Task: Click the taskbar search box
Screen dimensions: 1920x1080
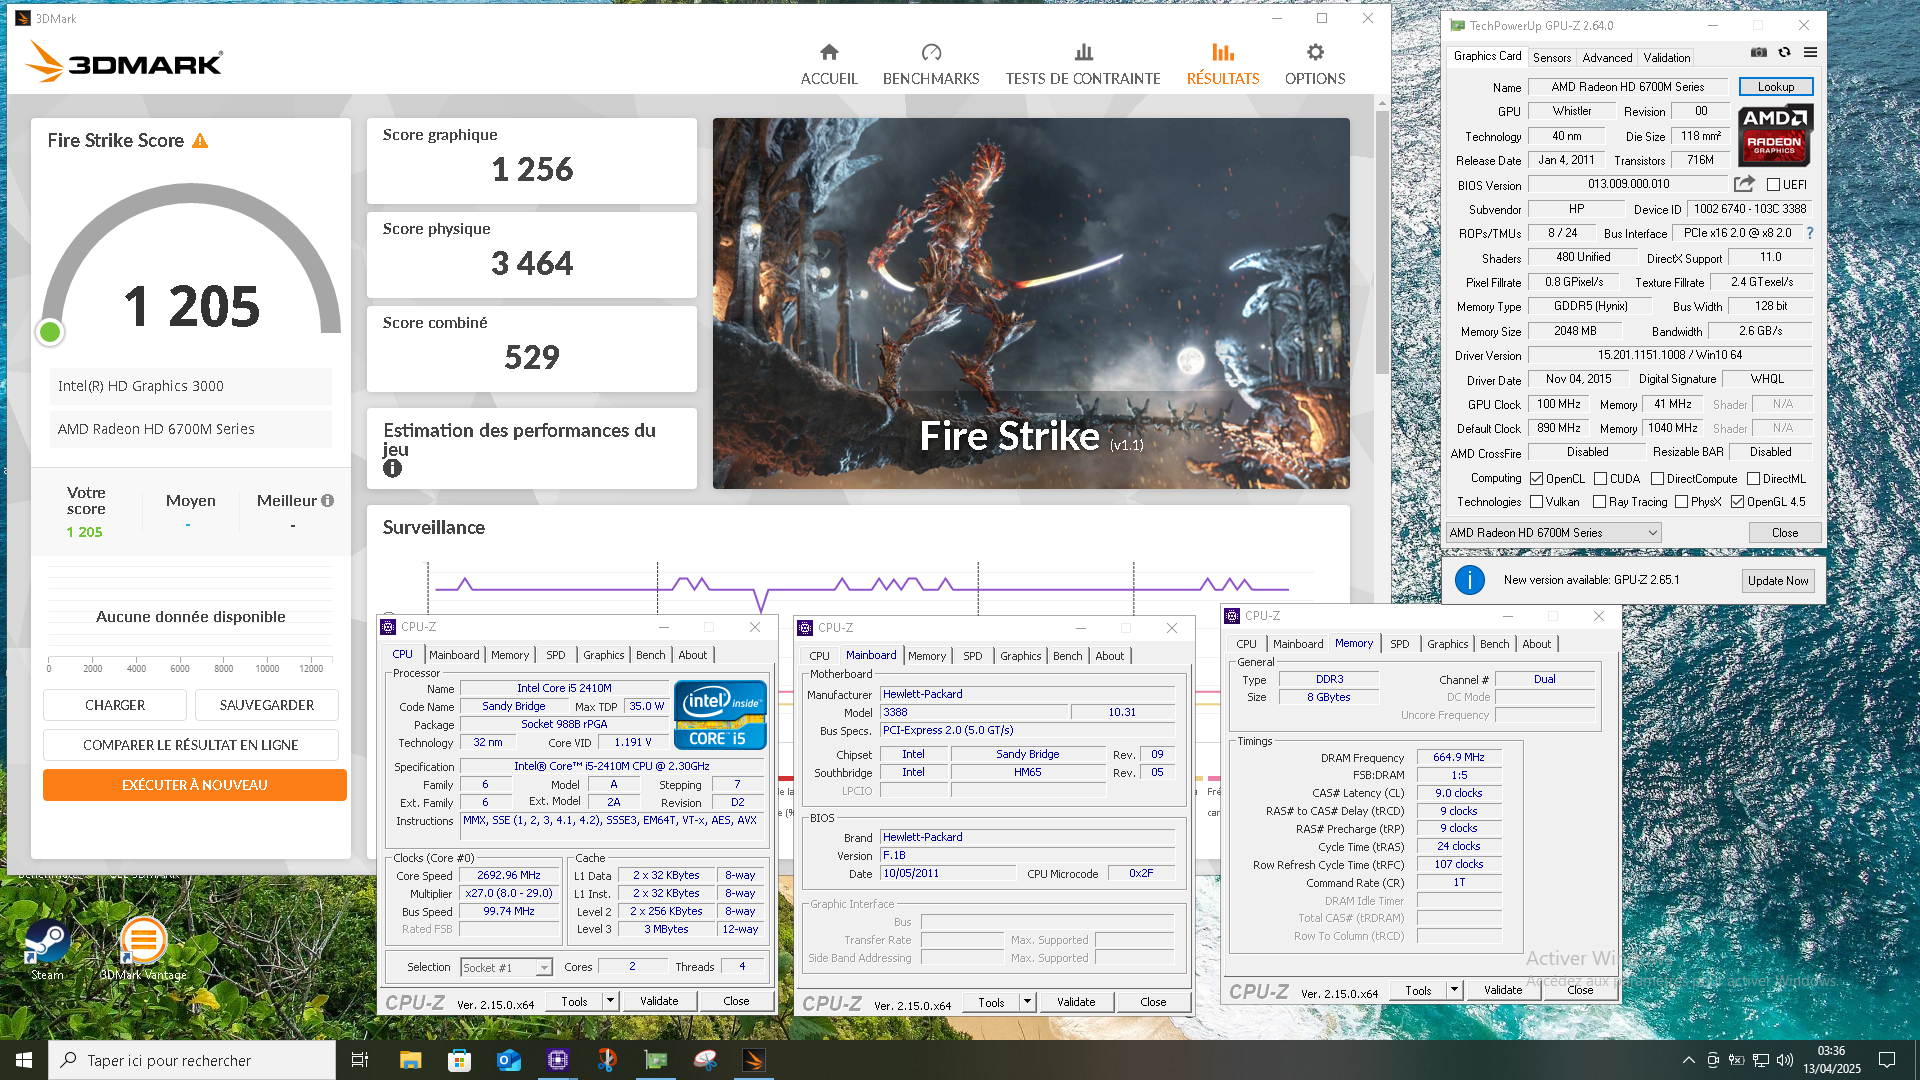Action: pos(192,1060)
